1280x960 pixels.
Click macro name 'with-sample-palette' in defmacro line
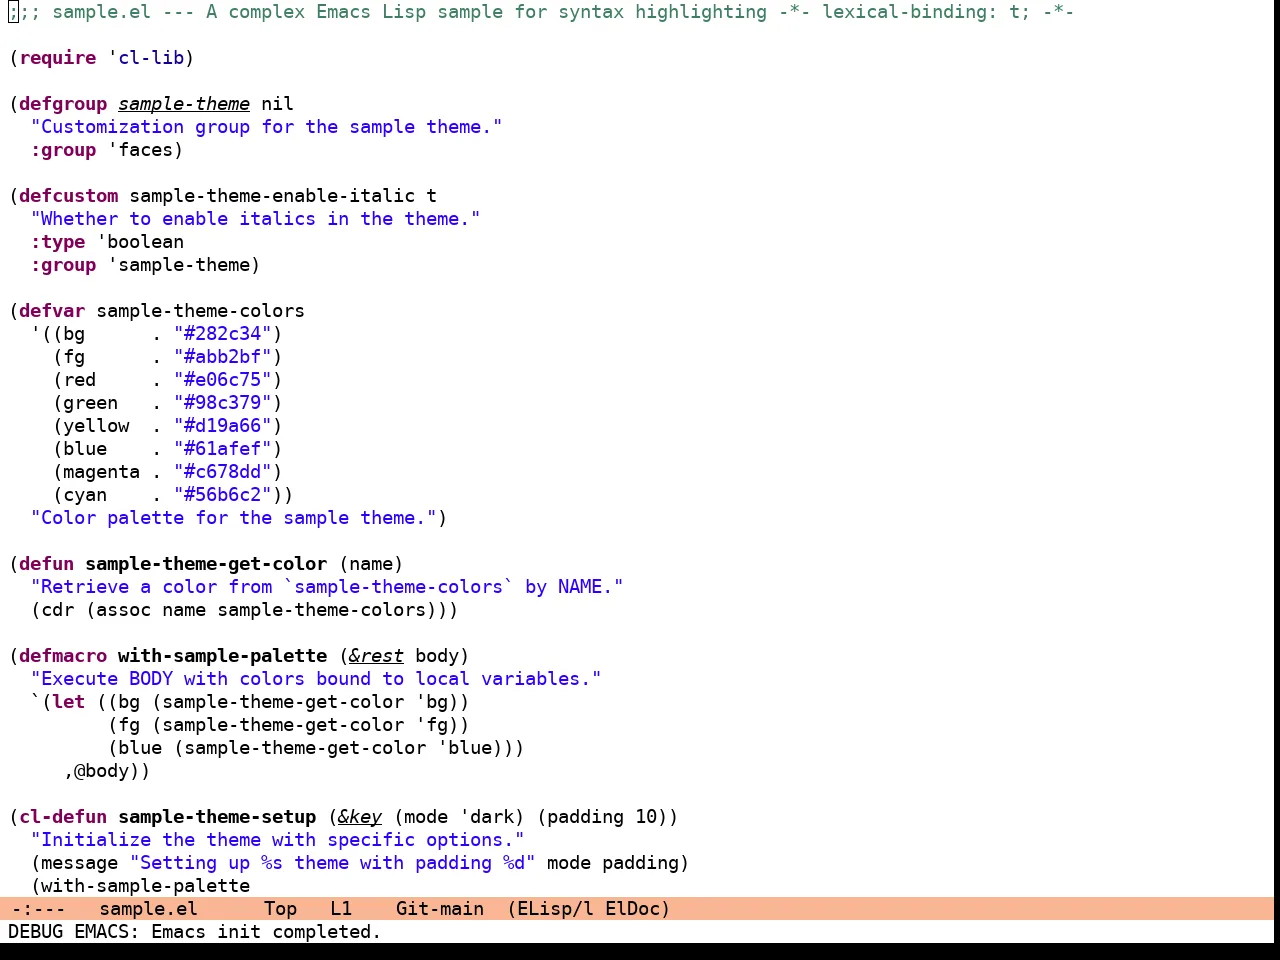coord(222,656)
